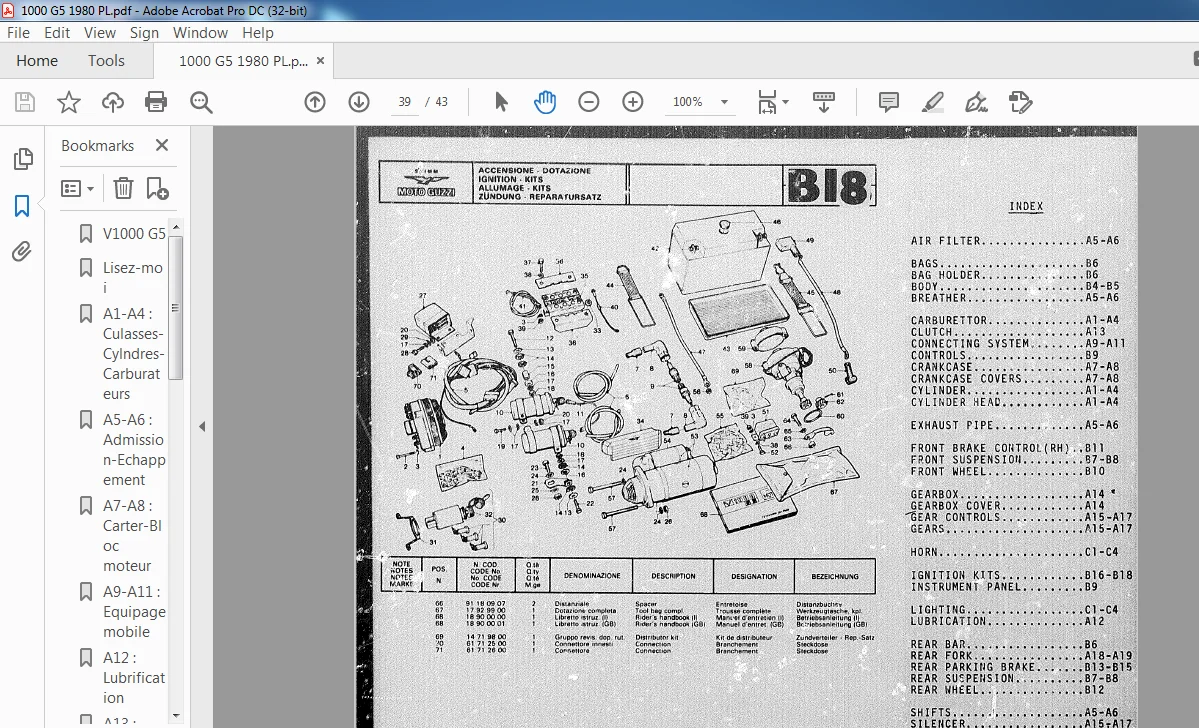Open the Sign document tool

[976, 102]
